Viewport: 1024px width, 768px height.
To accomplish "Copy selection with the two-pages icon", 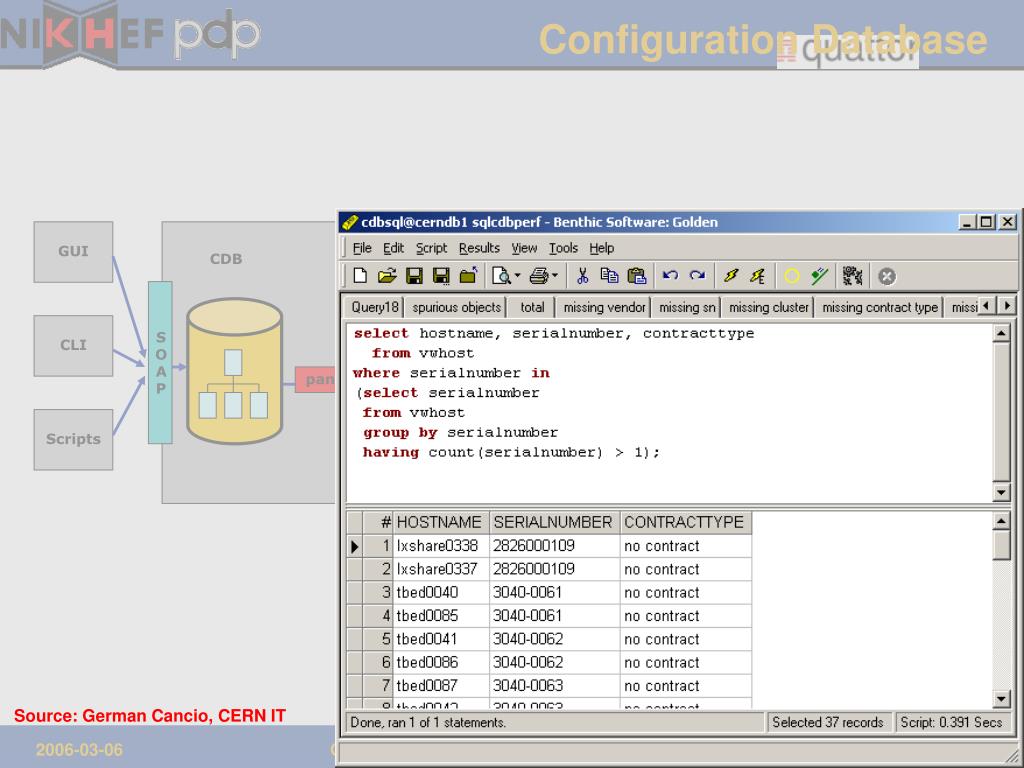I will pos(609,276).
